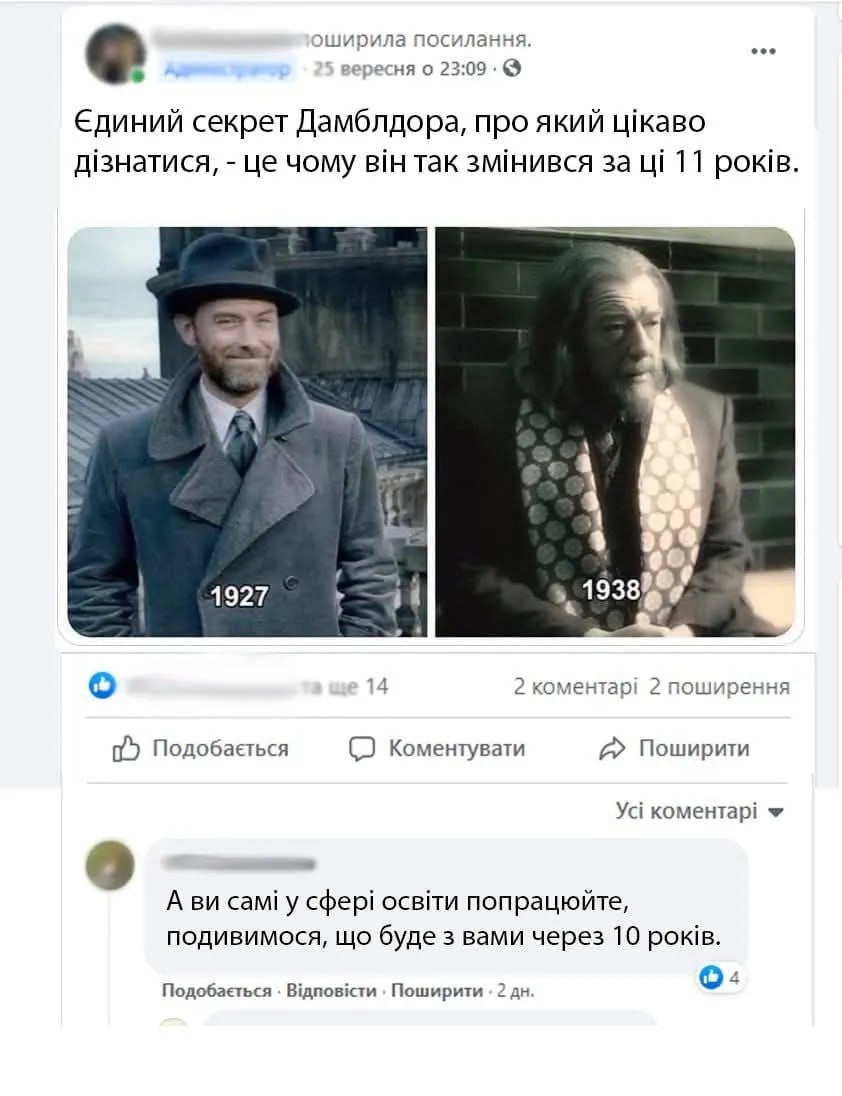The height and width of the screenshot is (1096, 842).
Task: Click the blue like reaction icon under the post
Action: point(102,686)
